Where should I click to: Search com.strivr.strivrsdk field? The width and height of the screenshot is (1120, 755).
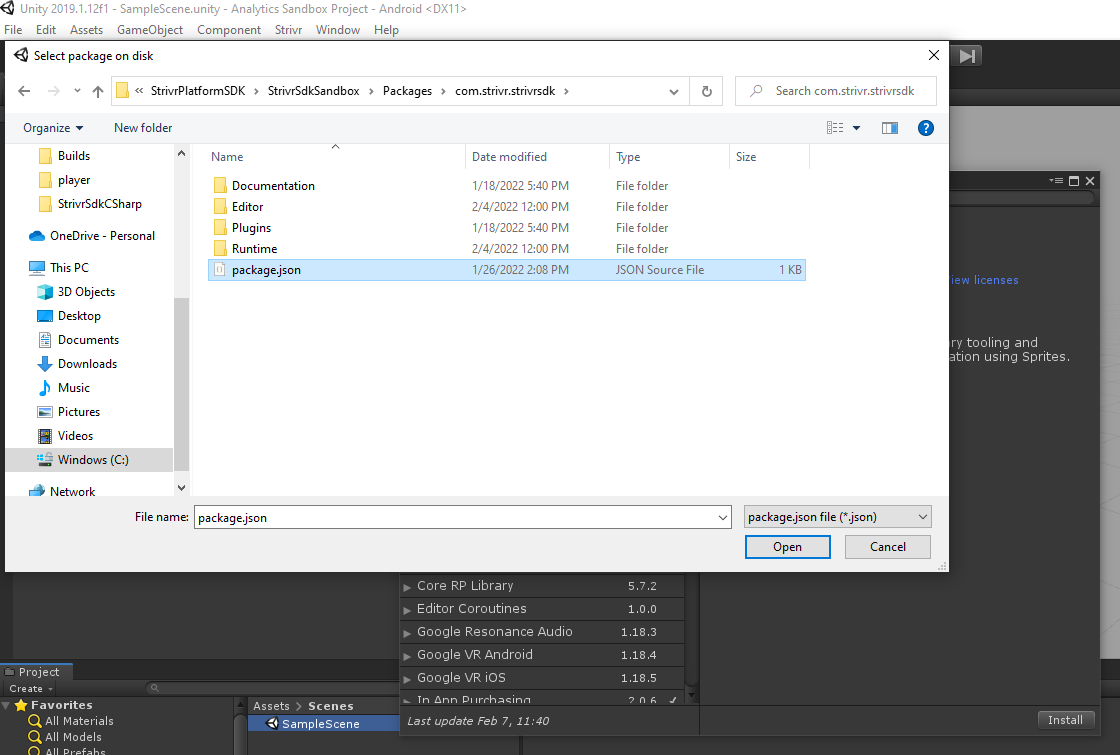click(x=836, y=91)
